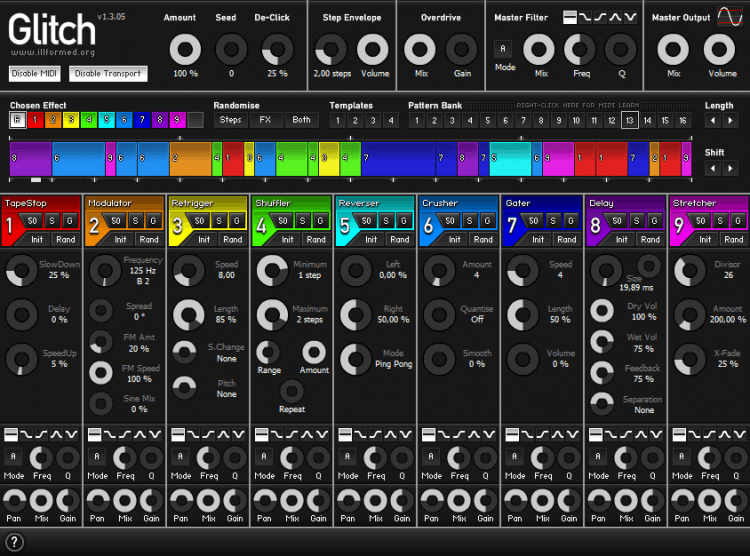Select Master Filter band-pass shape icon

pyautogui.click(x=616, y=18)
